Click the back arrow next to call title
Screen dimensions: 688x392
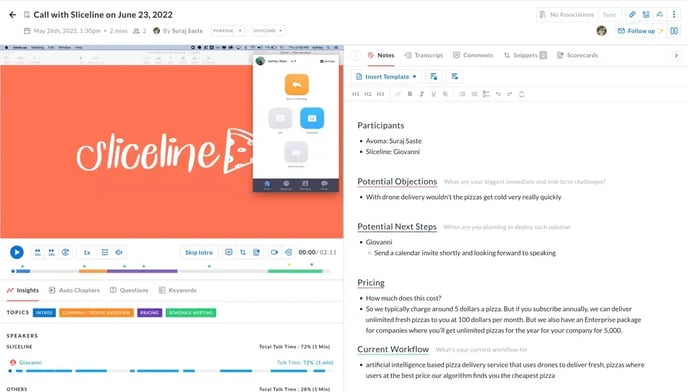[13, 14]
